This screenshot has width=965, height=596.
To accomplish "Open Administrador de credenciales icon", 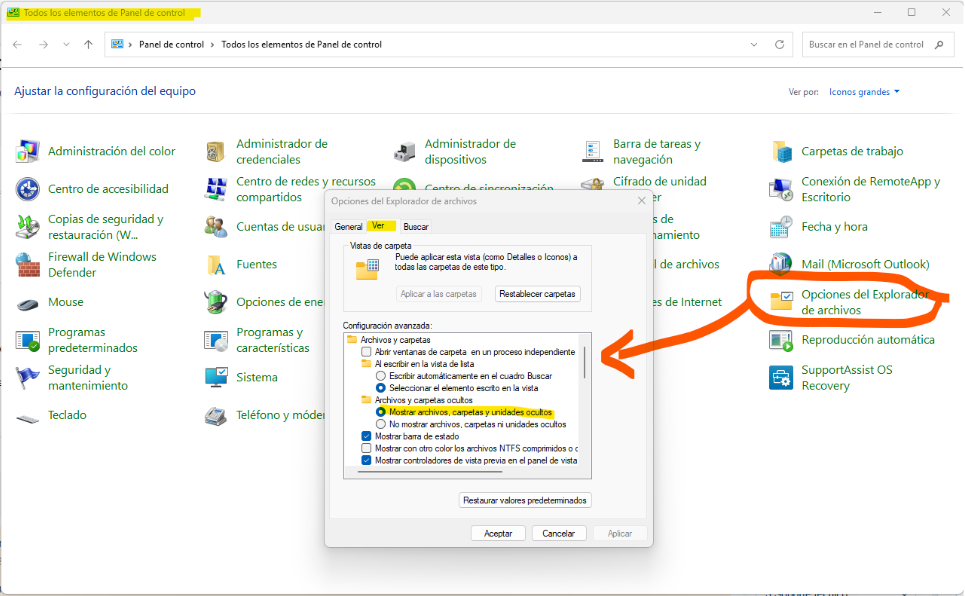I will [x=215, y=151].
